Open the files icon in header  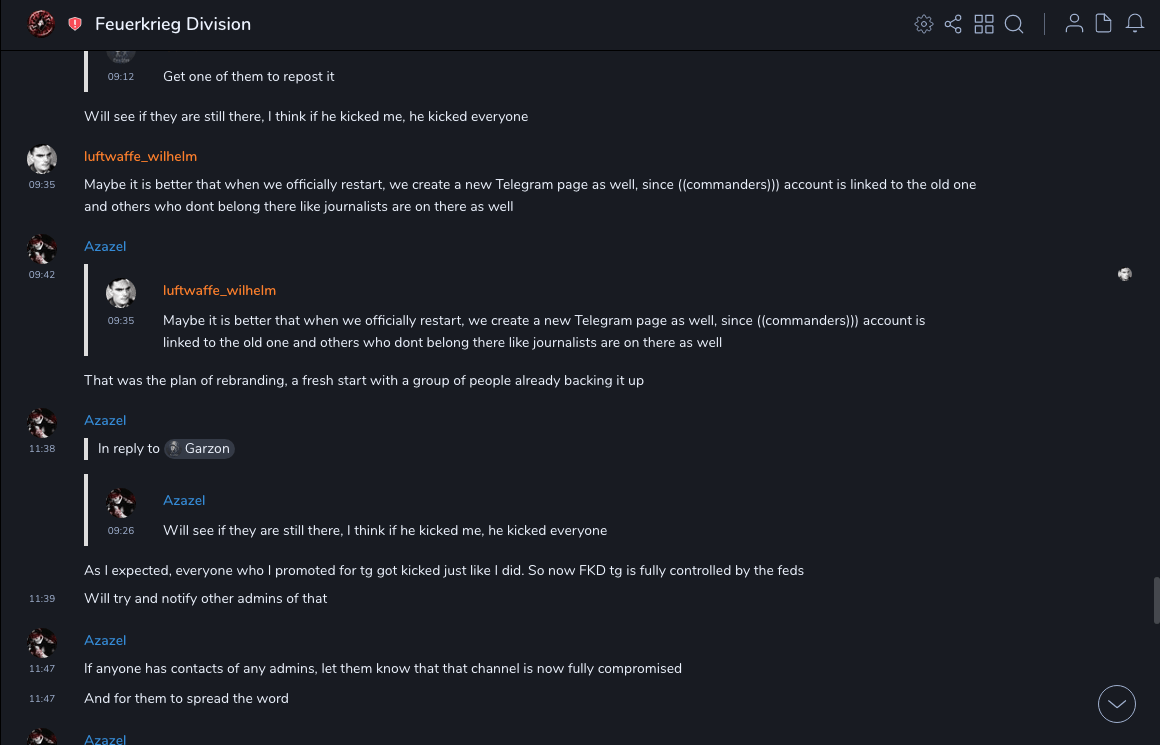click(x=1104, y=24)
